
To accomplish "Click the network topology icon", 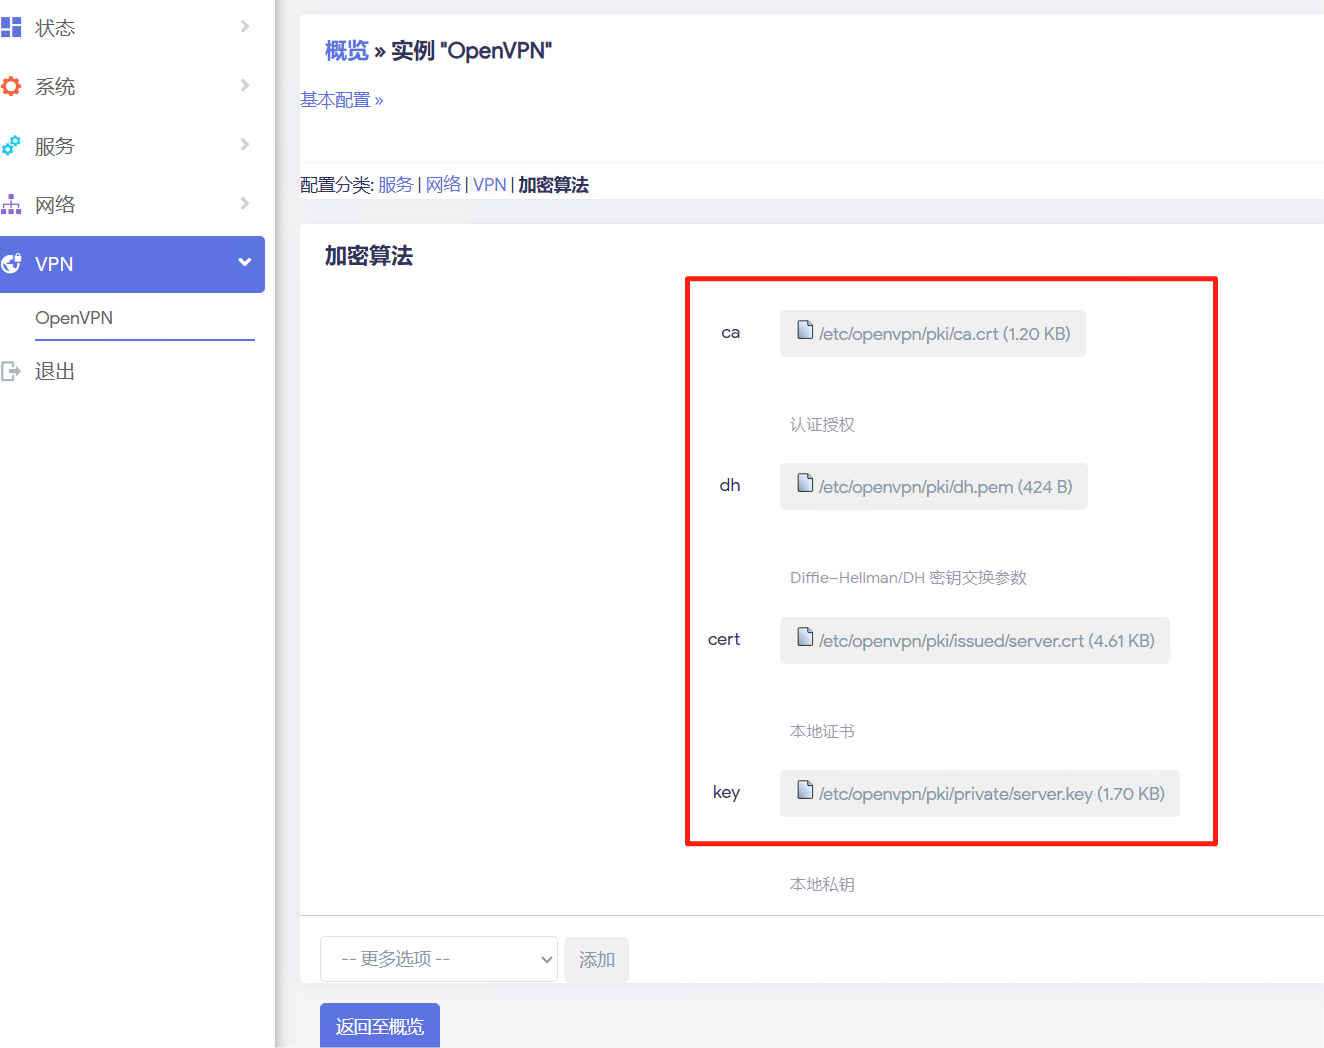I will 11,205.
